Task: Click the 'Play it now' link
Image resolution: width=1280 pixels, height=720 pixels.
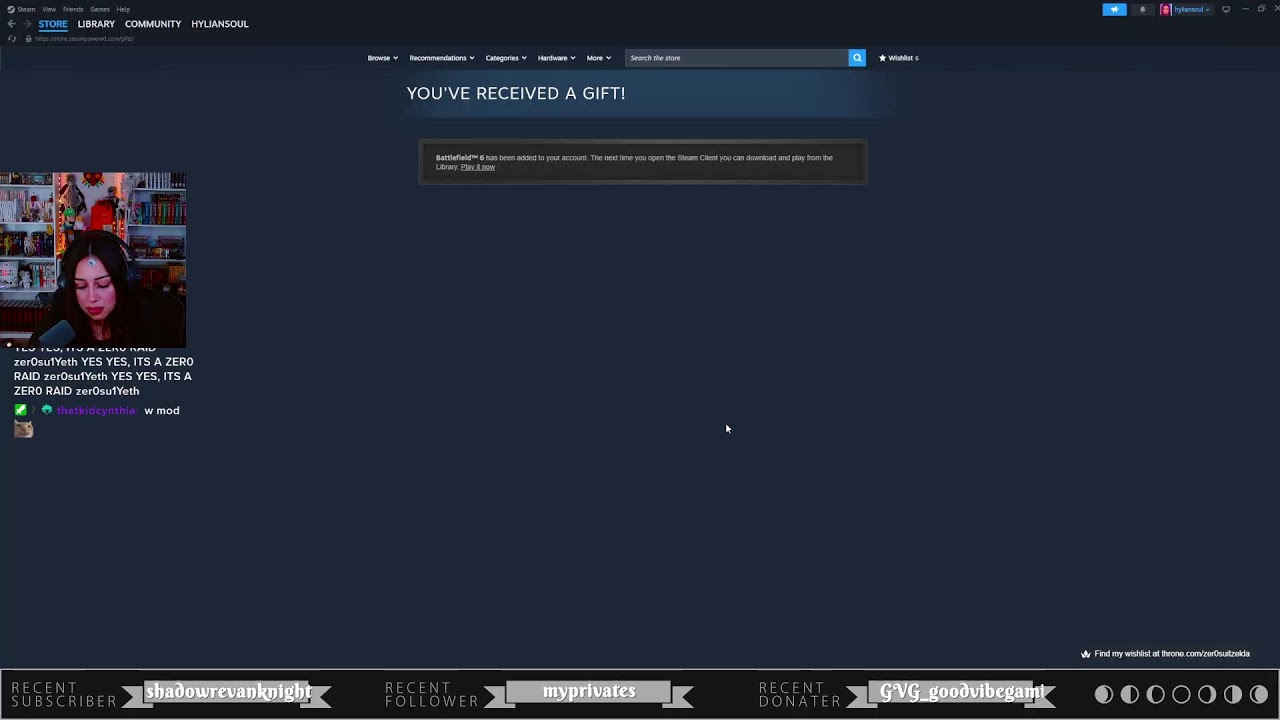Action: pos(478,167)
